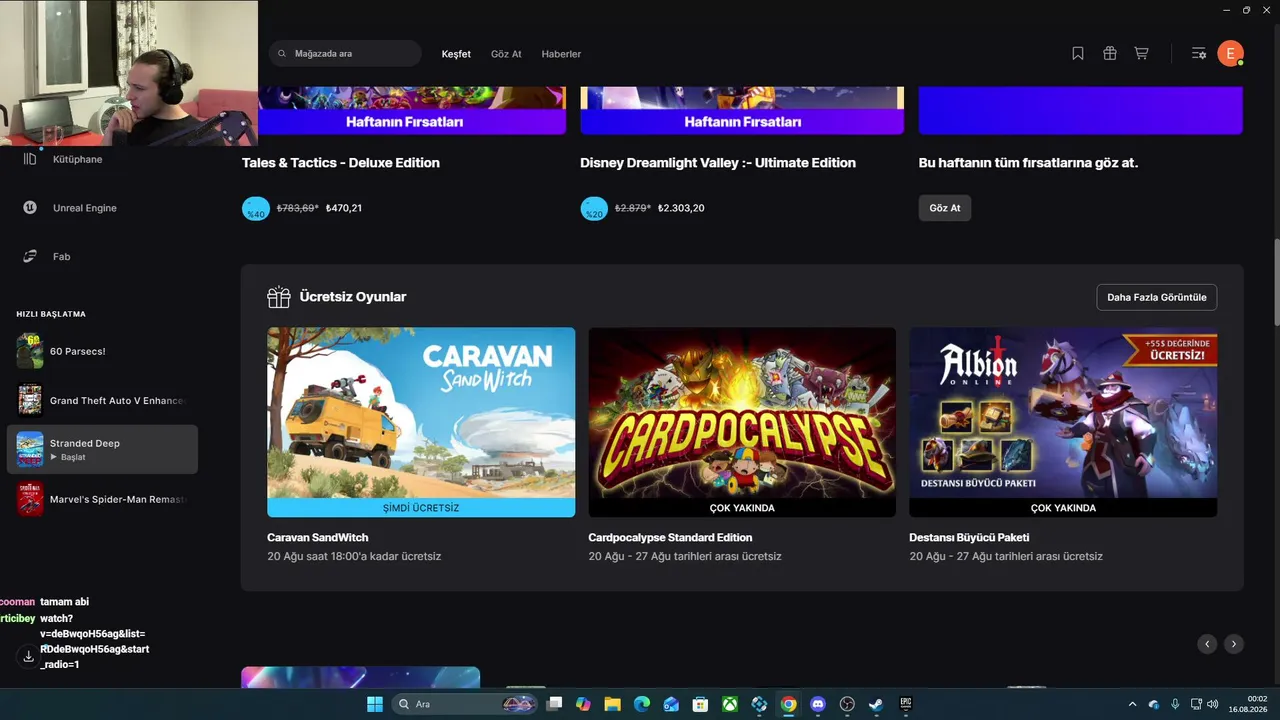
Task: Open the wishlist bookmark icon
Action: click(1078, 54)
